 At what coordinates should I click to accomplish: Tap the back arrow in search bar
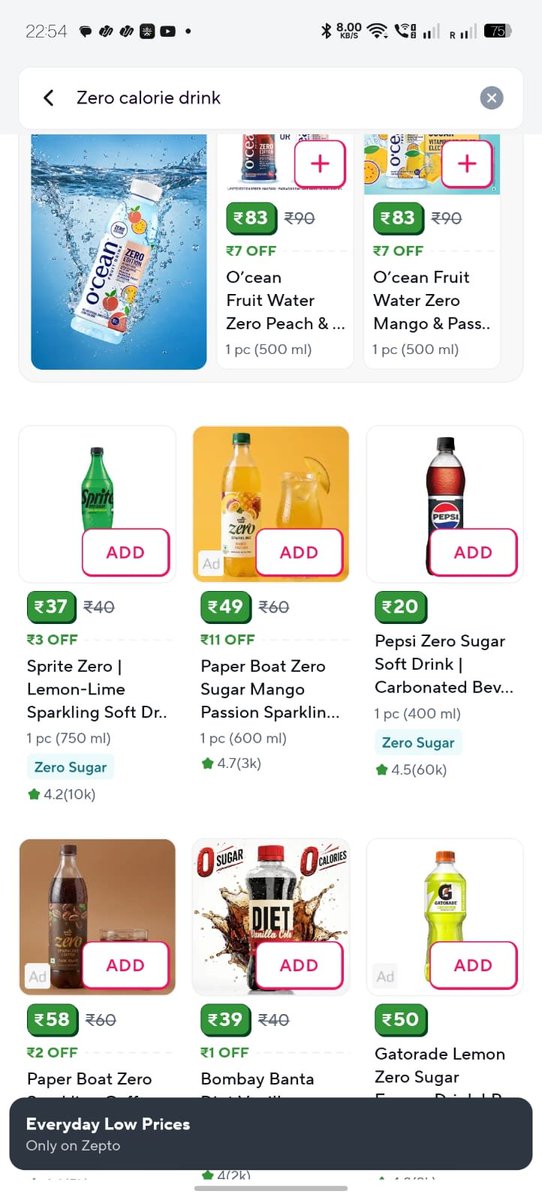[48, 97]
